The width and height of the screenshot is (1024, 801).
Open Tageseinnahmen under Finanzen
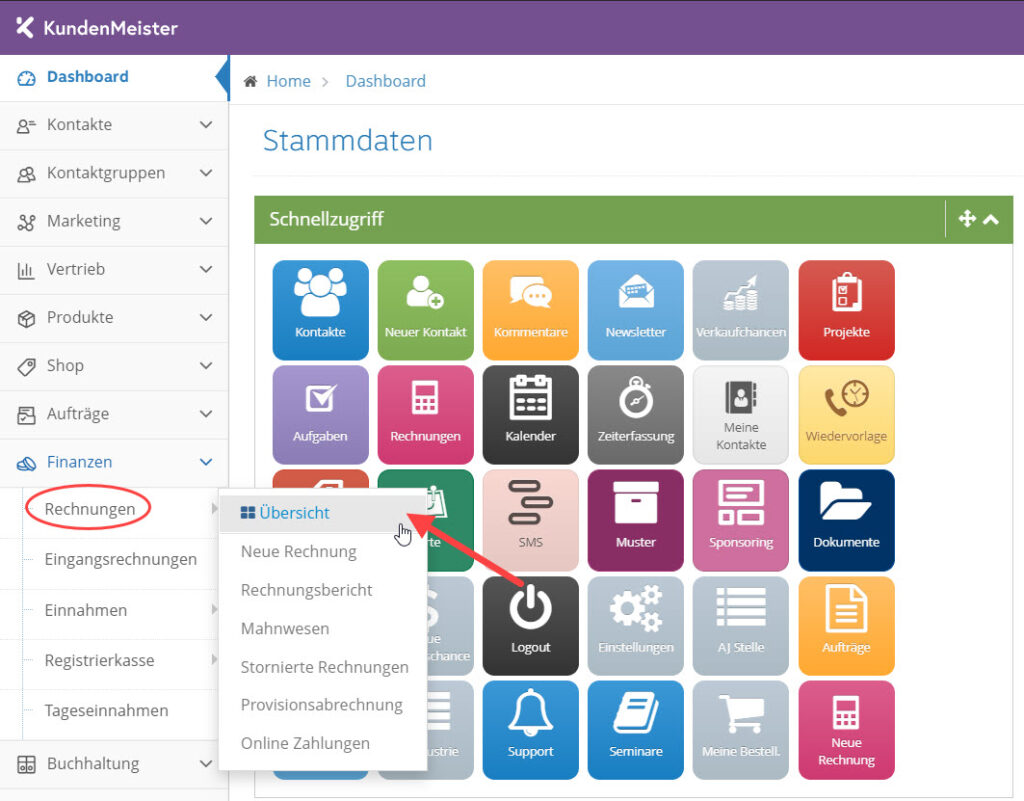[106, 711]
